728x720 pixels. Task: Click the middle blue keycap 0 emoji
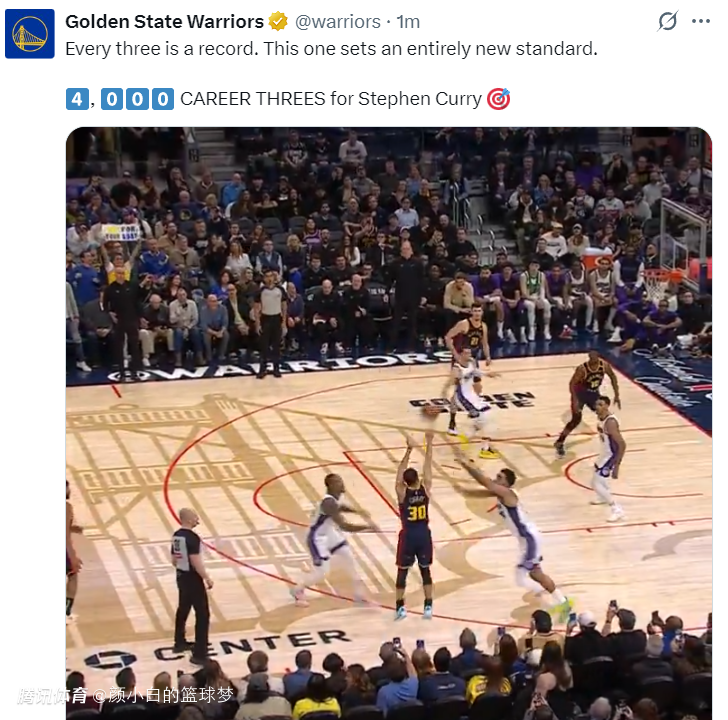coord(137,99)
